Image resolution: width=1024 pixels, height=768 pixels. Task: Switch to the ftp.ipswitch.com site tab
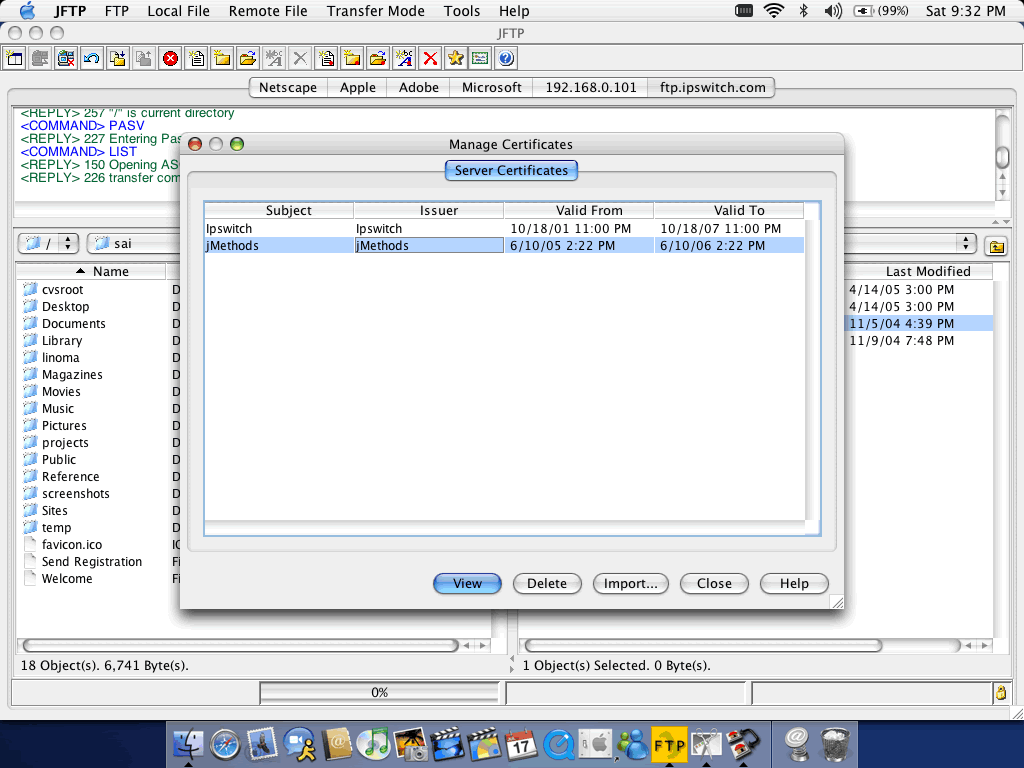(712, 88)
